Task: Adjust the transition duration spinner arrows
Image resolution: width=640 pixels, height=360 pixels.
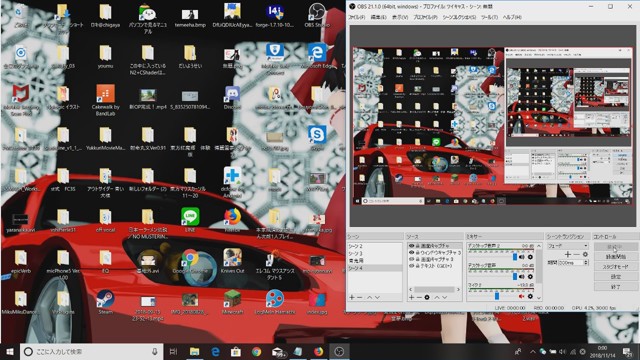Action: coord(586,263)
